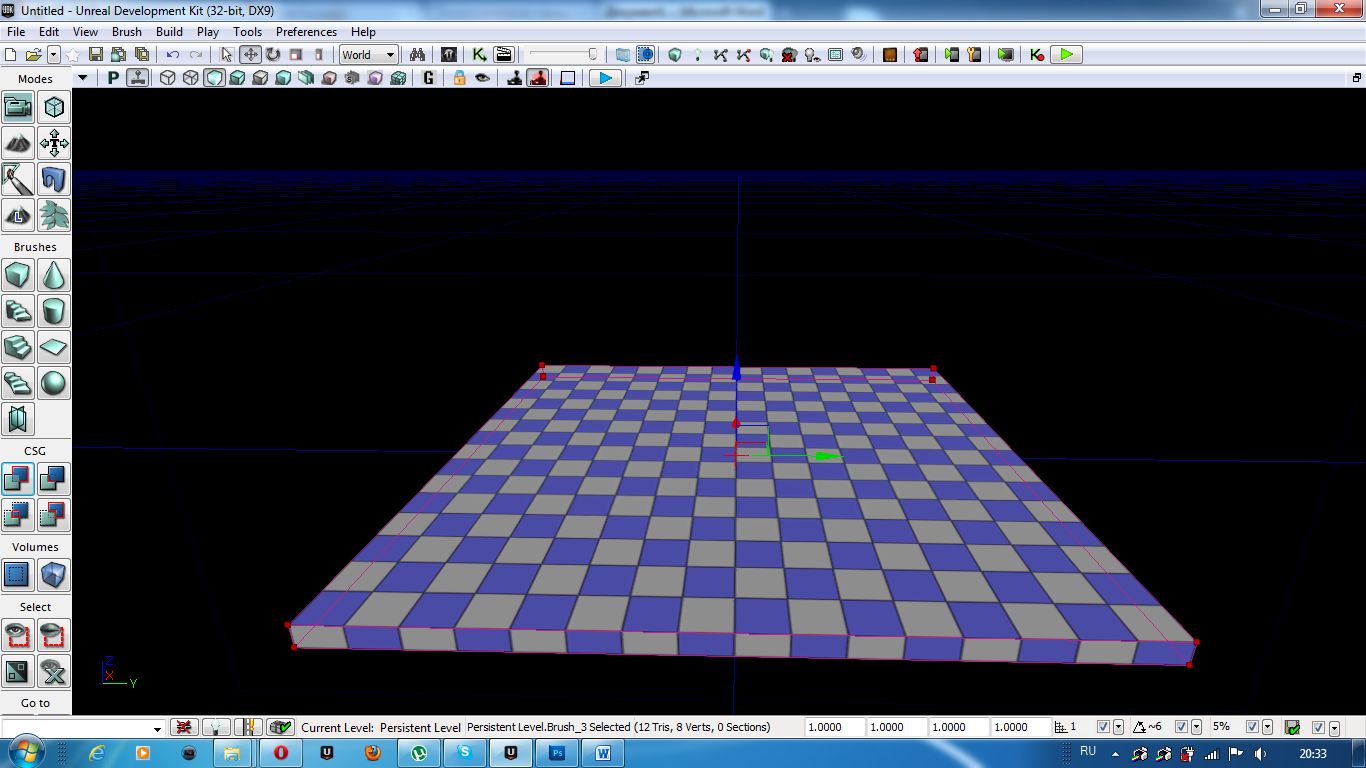The width and height of the screenshot is (1366, 768).
Task: Open Unreal Kismet green K icon
Action: 480,55
